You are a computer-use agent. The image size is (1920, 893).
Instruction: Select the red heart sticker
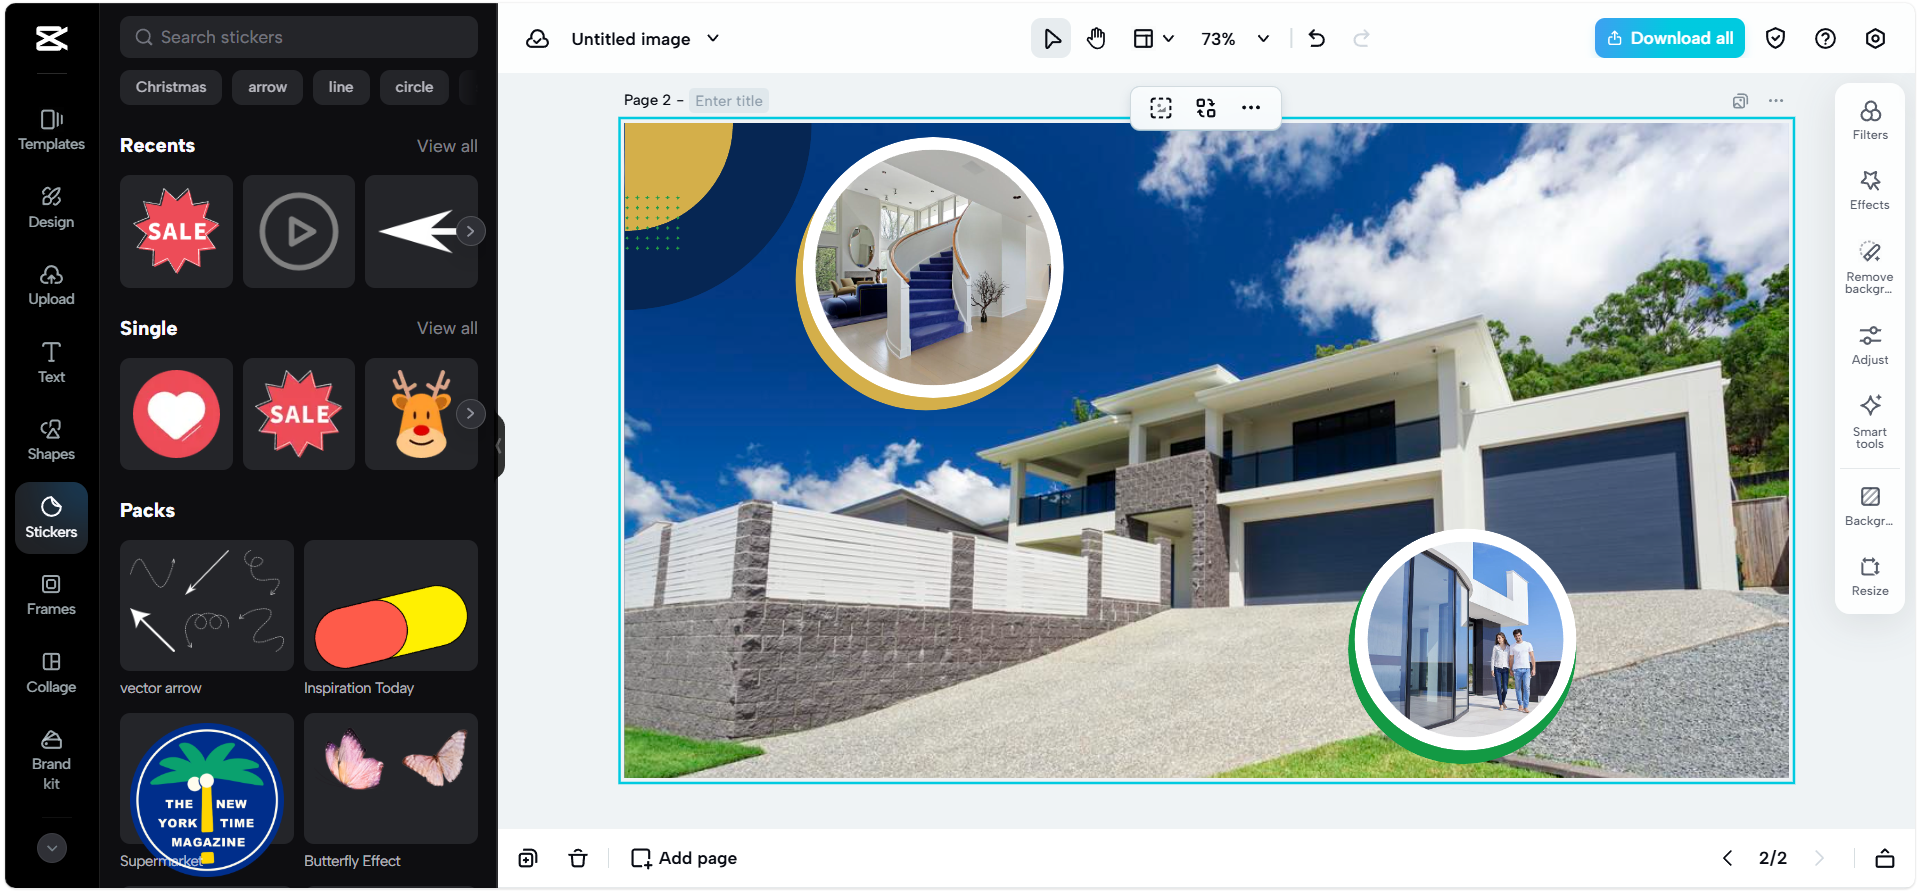click(x=177, y=414)
